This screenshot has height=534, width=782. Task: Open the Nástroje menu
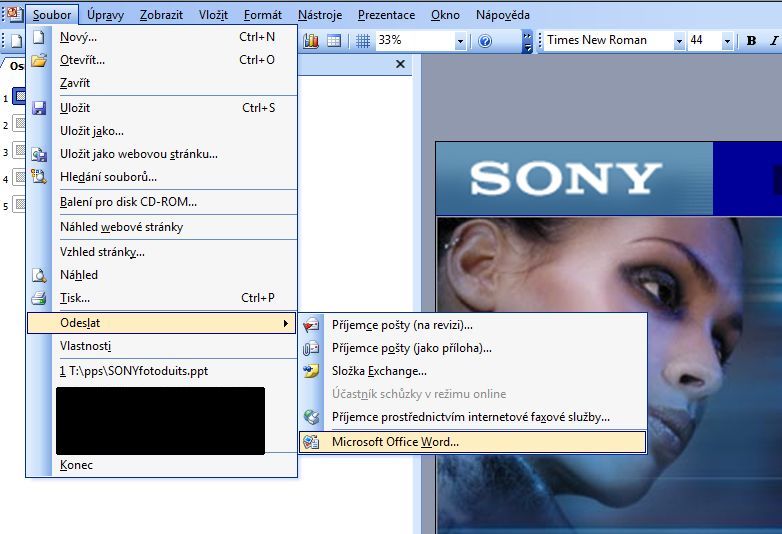tap(320, 15)
